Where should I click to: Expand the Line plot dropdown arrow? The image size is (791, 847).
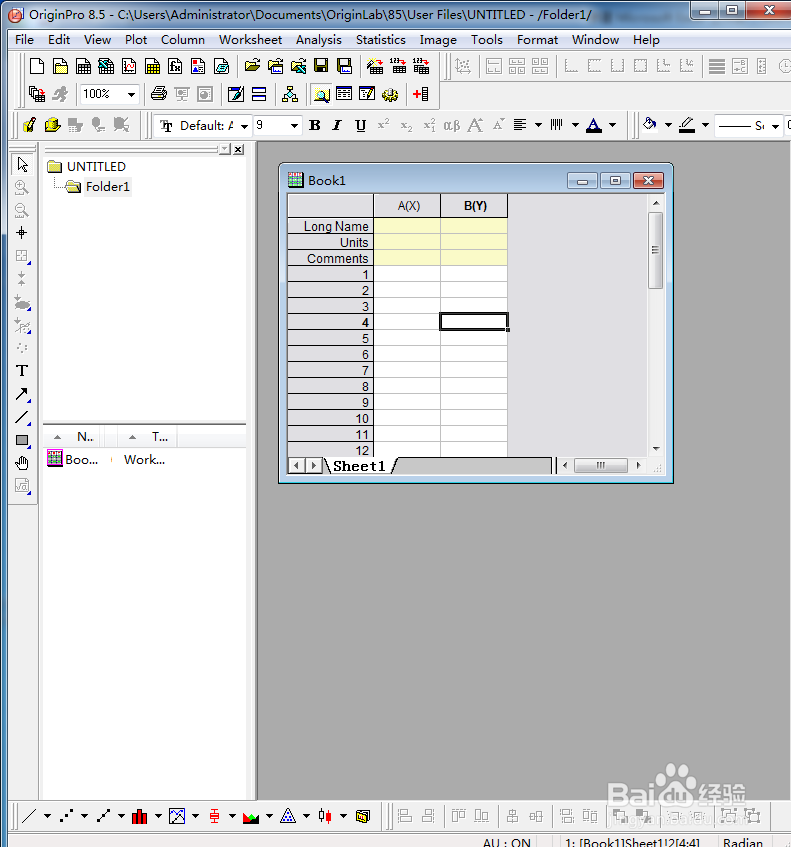48,816
